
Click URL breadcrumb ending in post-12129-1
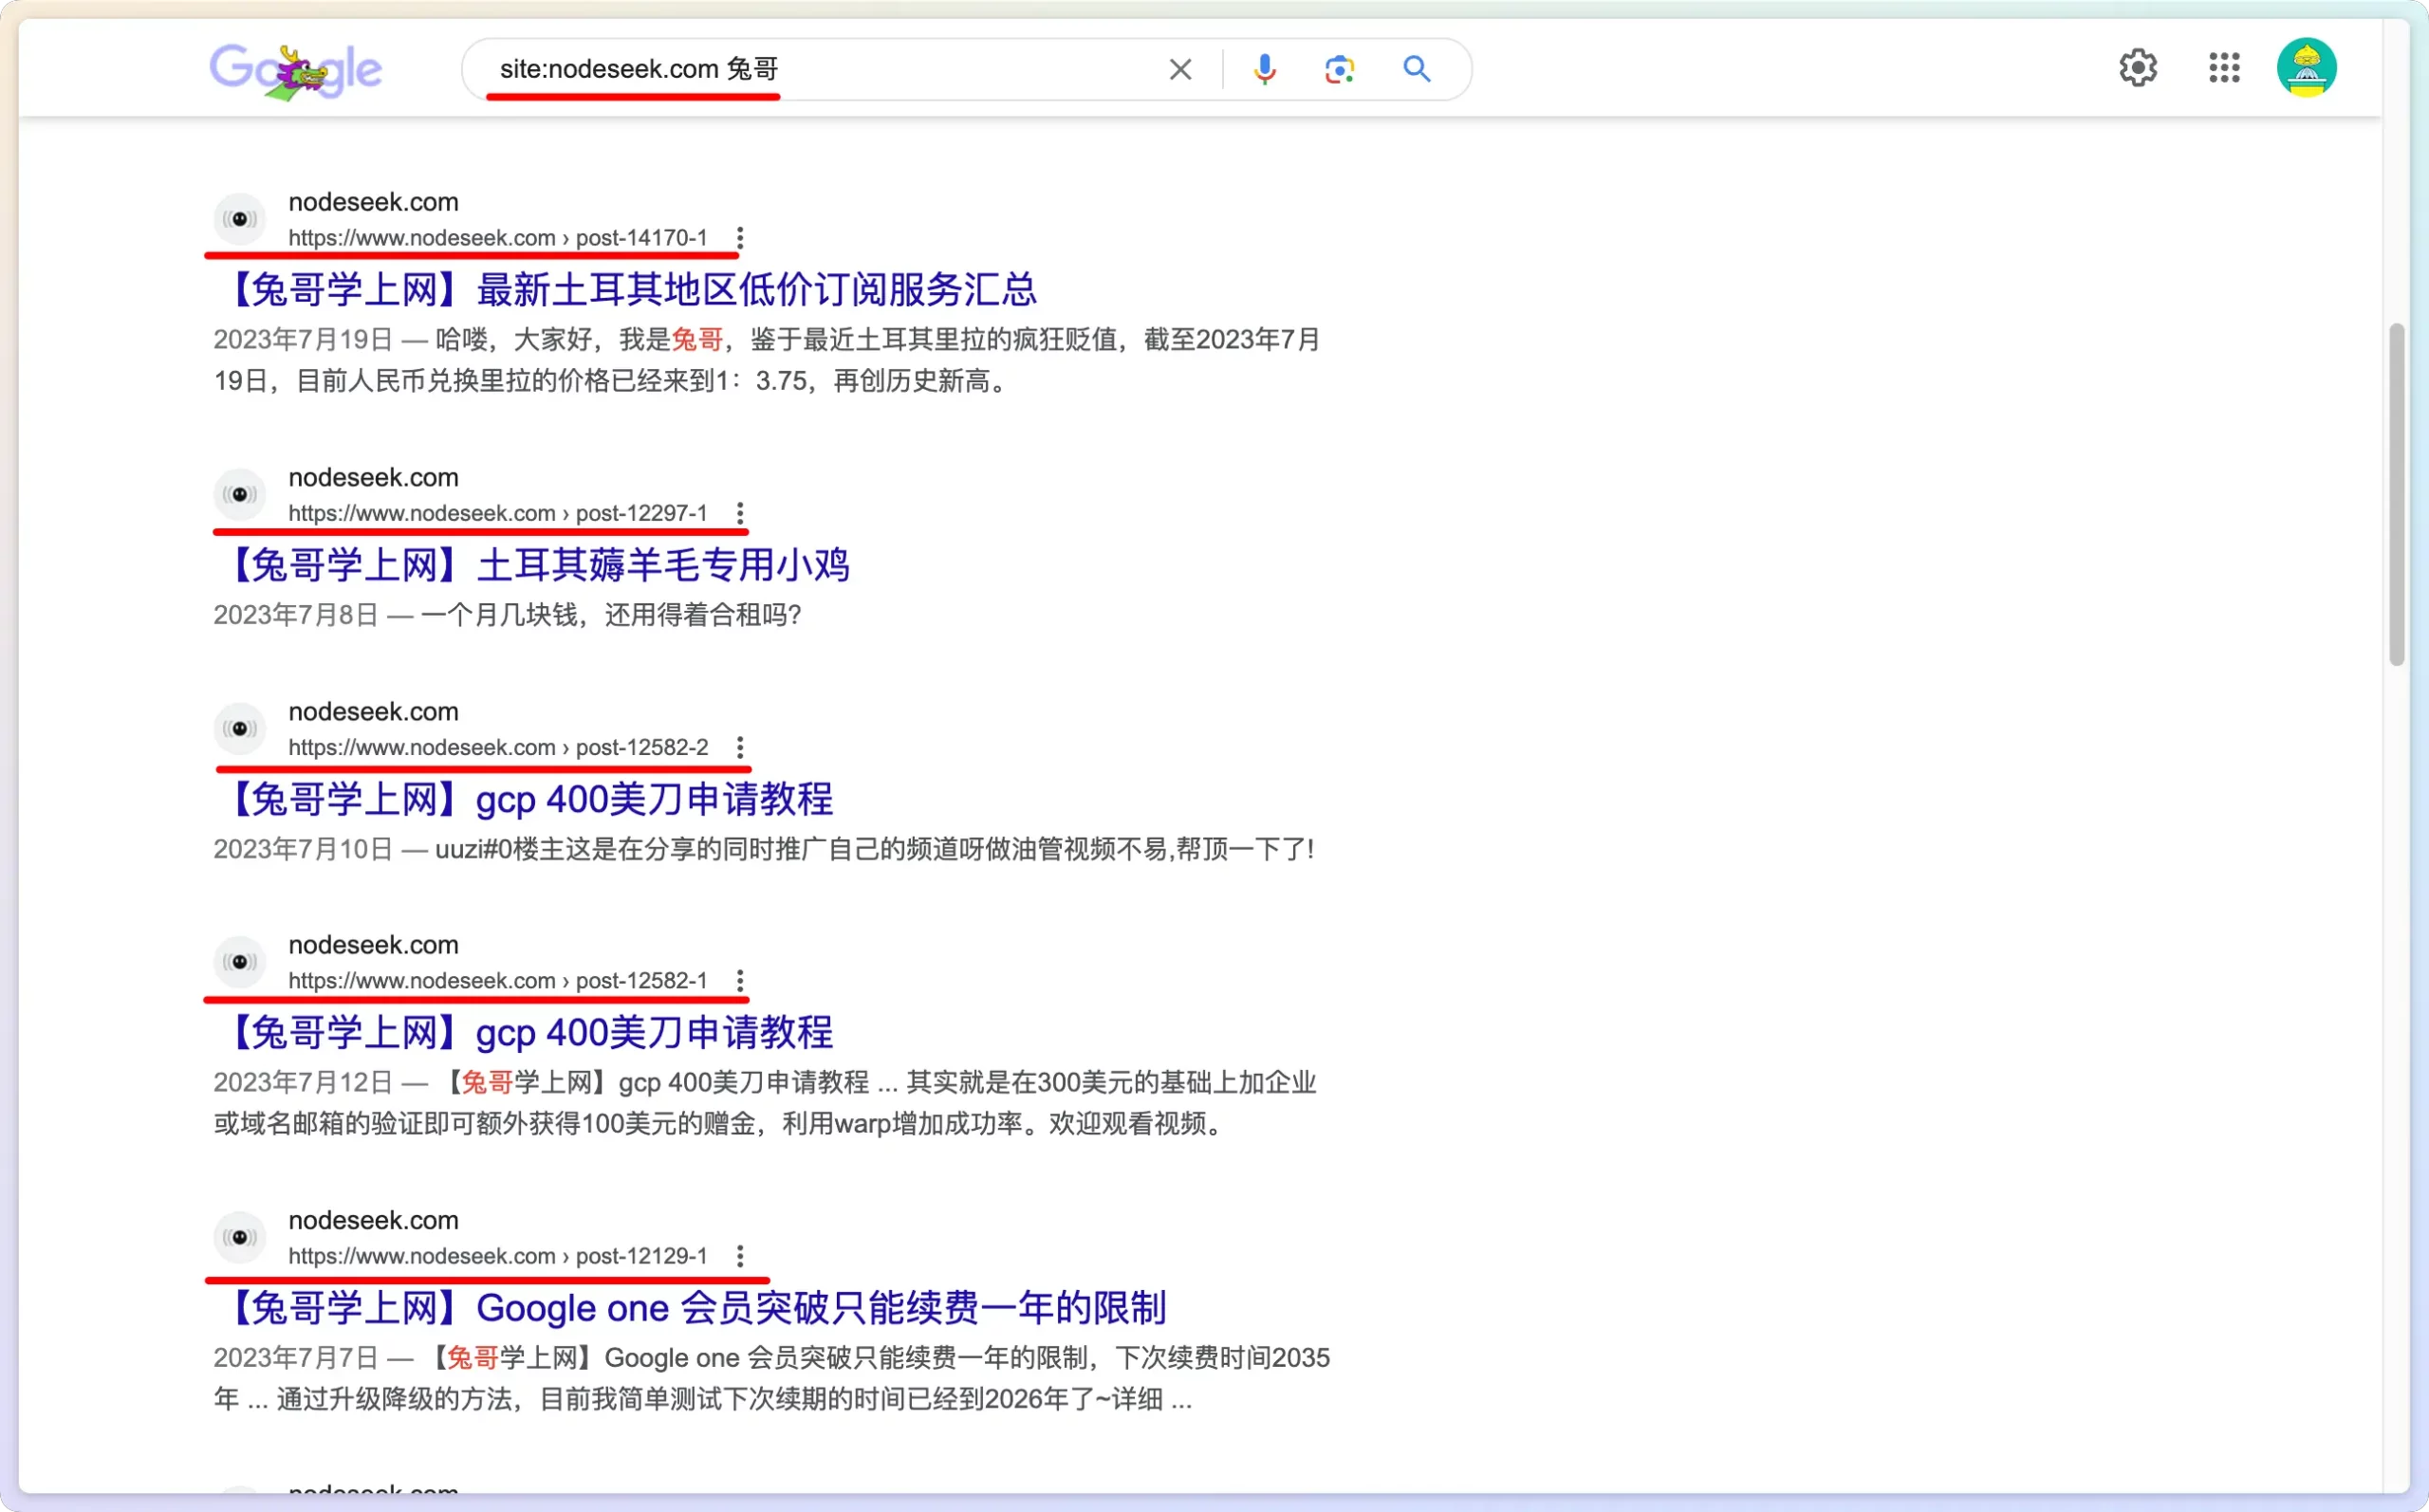click(x=498, y=1256)
